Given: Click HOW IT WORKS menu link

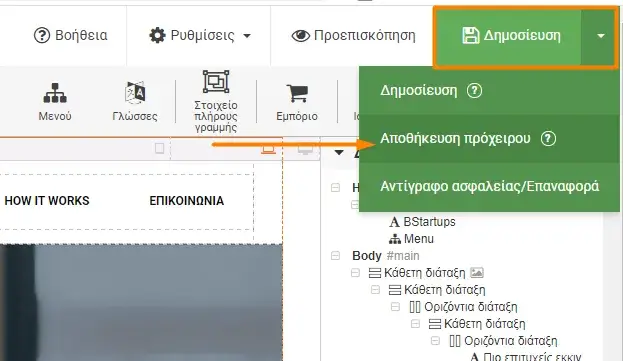Looking at the screenshot, I should [x=47, y=201].
